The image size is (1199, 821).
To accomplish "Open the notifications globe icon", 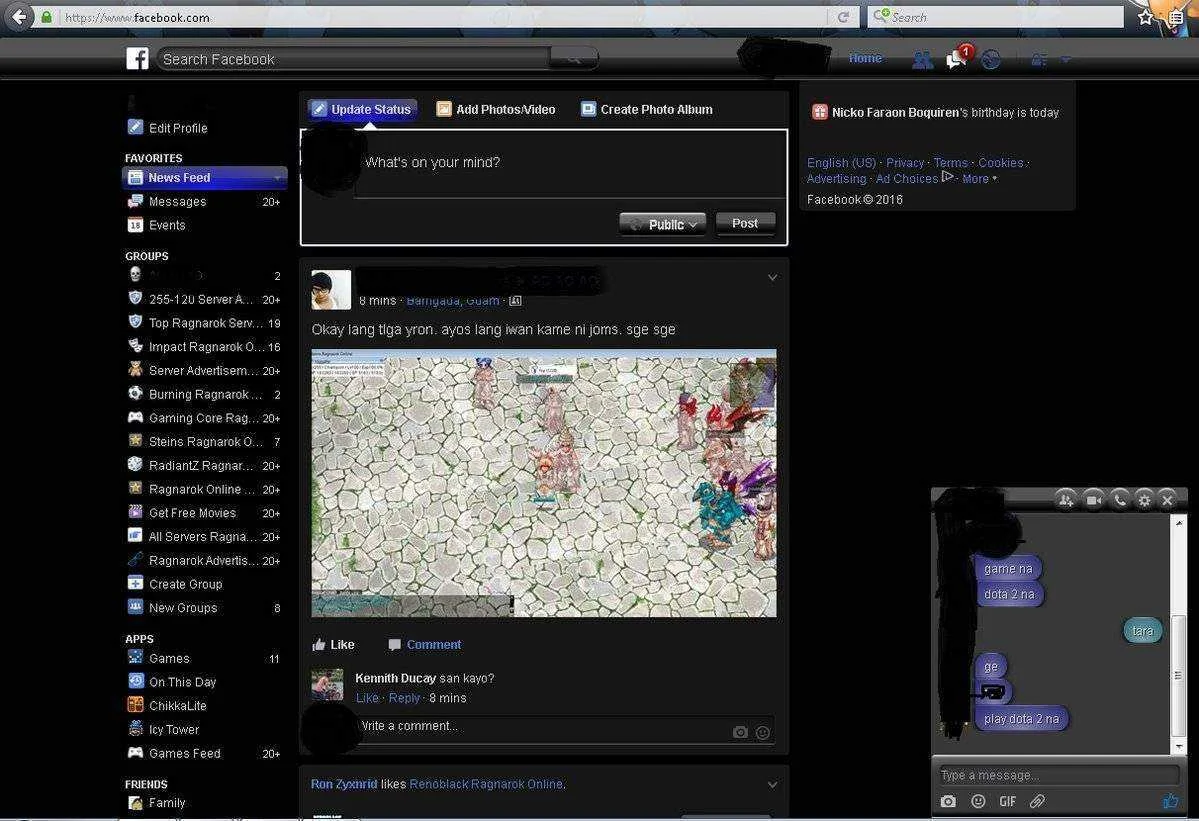I will pos(990,59).
